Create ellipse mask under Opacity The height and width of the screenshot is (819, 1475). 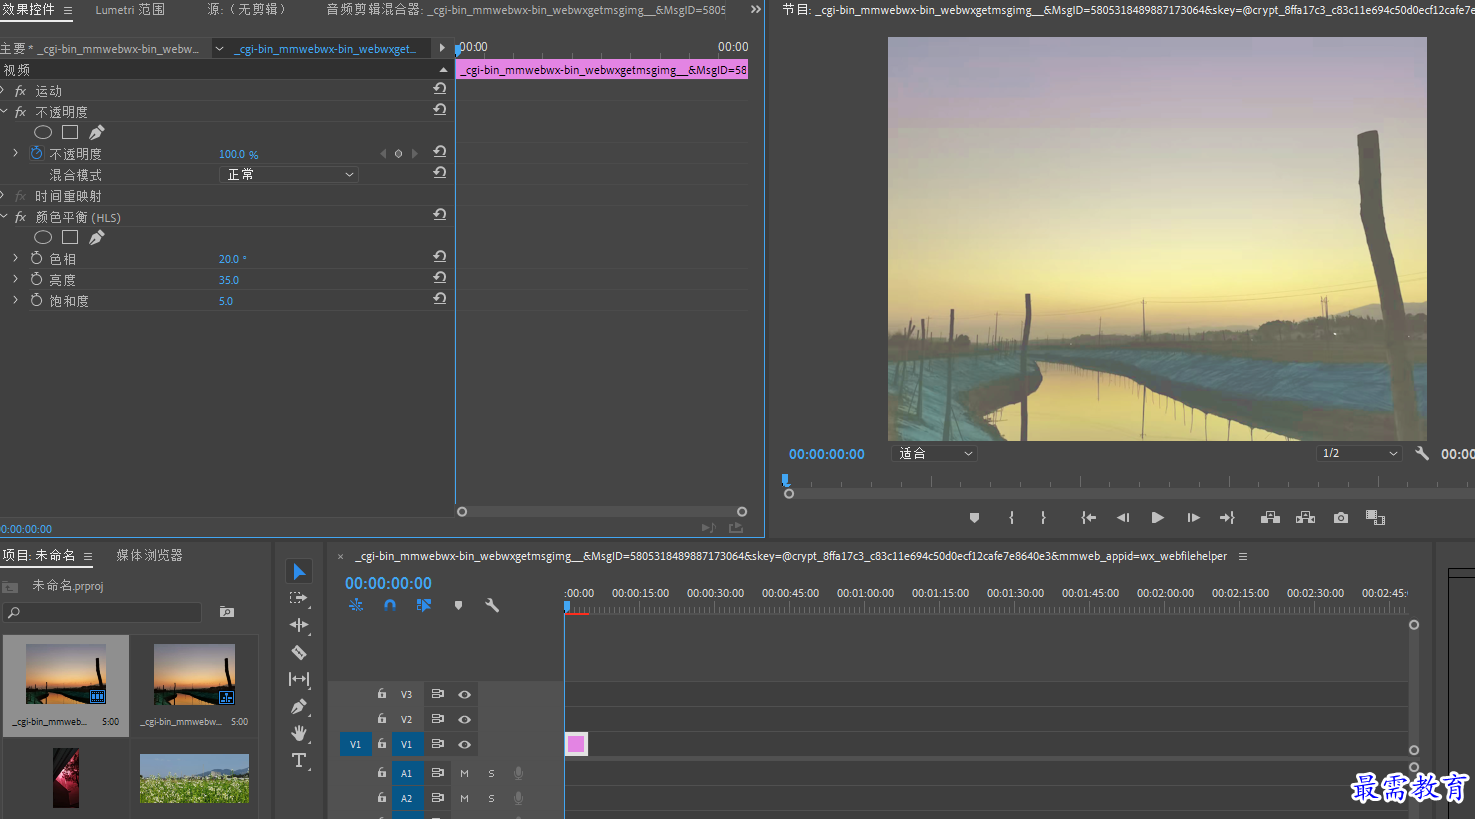coord(43,132)
